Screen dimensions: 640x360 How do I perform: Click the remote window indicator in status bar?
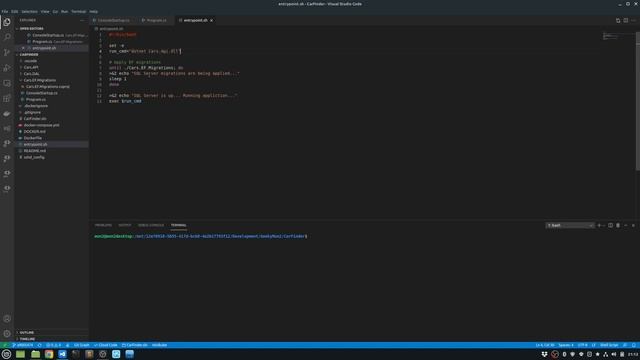tap(5, 345)
